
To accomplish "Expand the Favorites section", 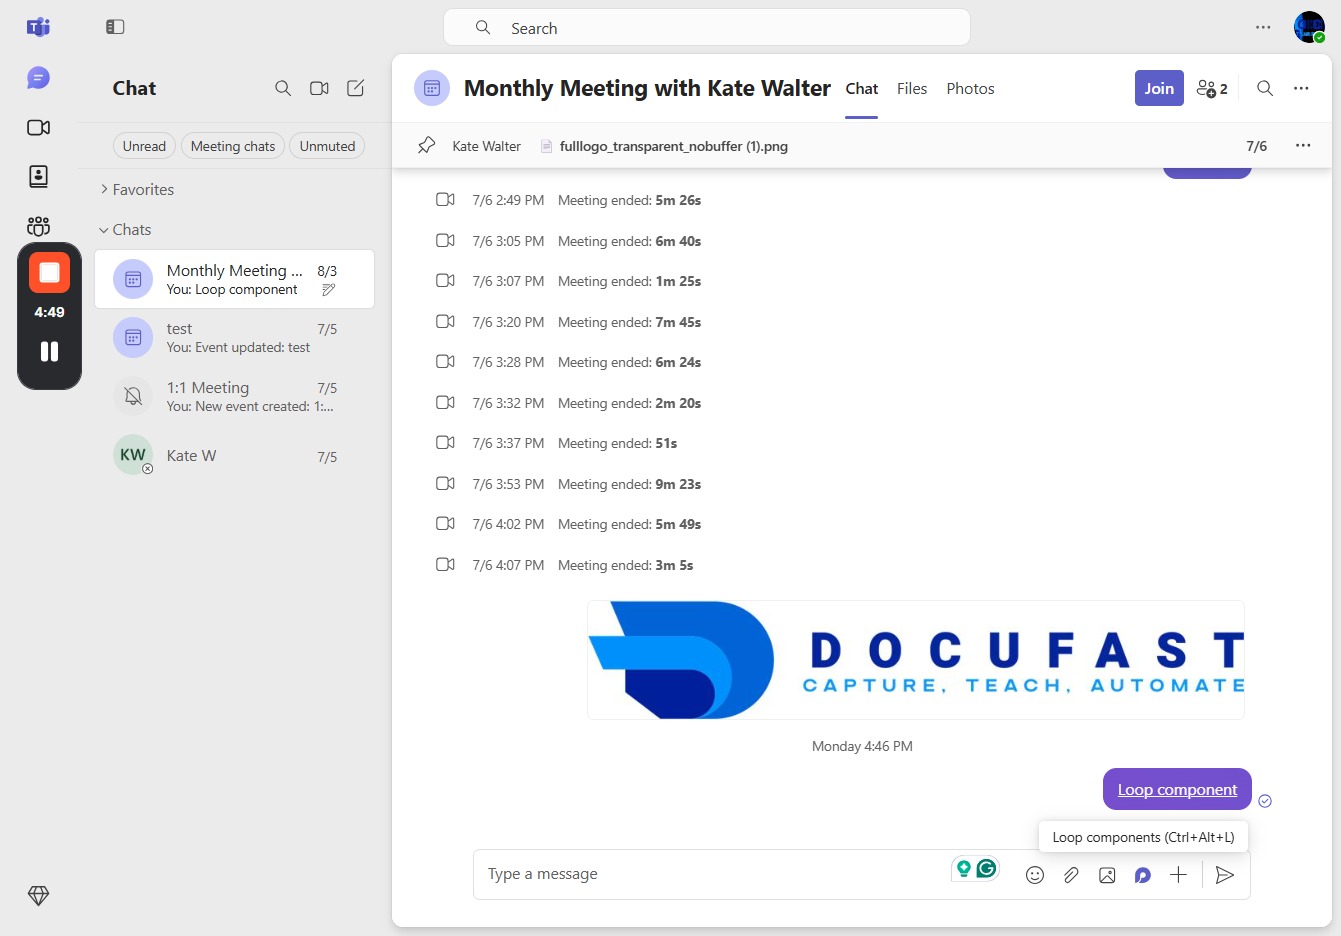I will tap(137, 189).
